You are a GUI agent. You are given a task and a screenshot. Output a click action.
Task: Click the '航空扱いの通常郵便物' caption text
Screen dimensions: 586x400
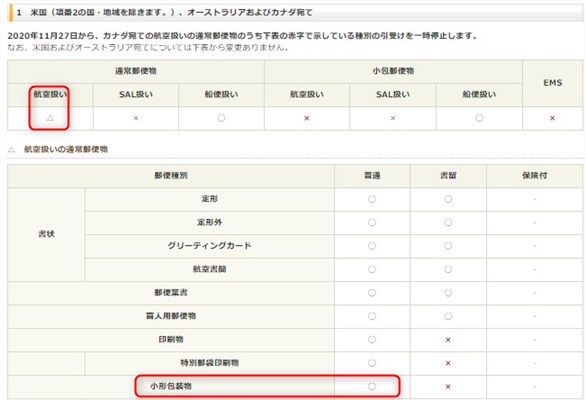click(x=66, y=149)
